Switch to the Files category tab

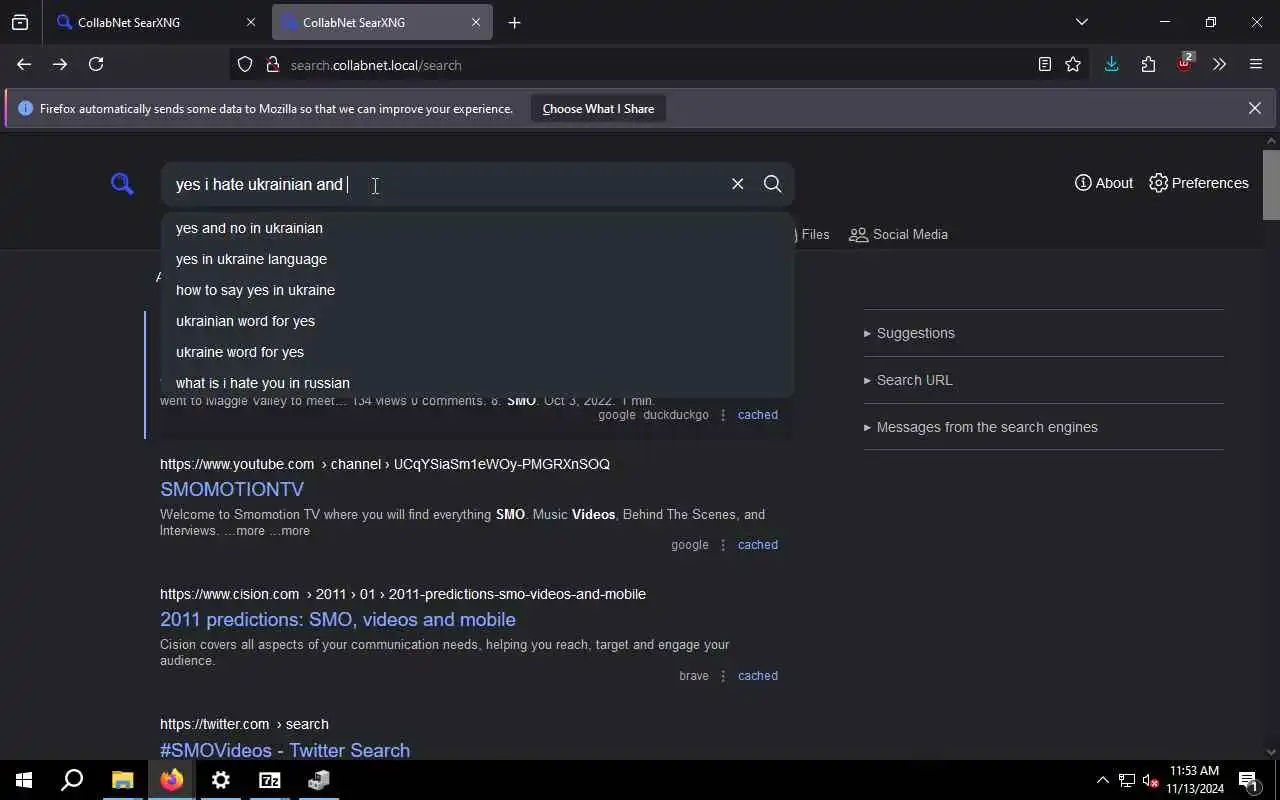point(811,234)
